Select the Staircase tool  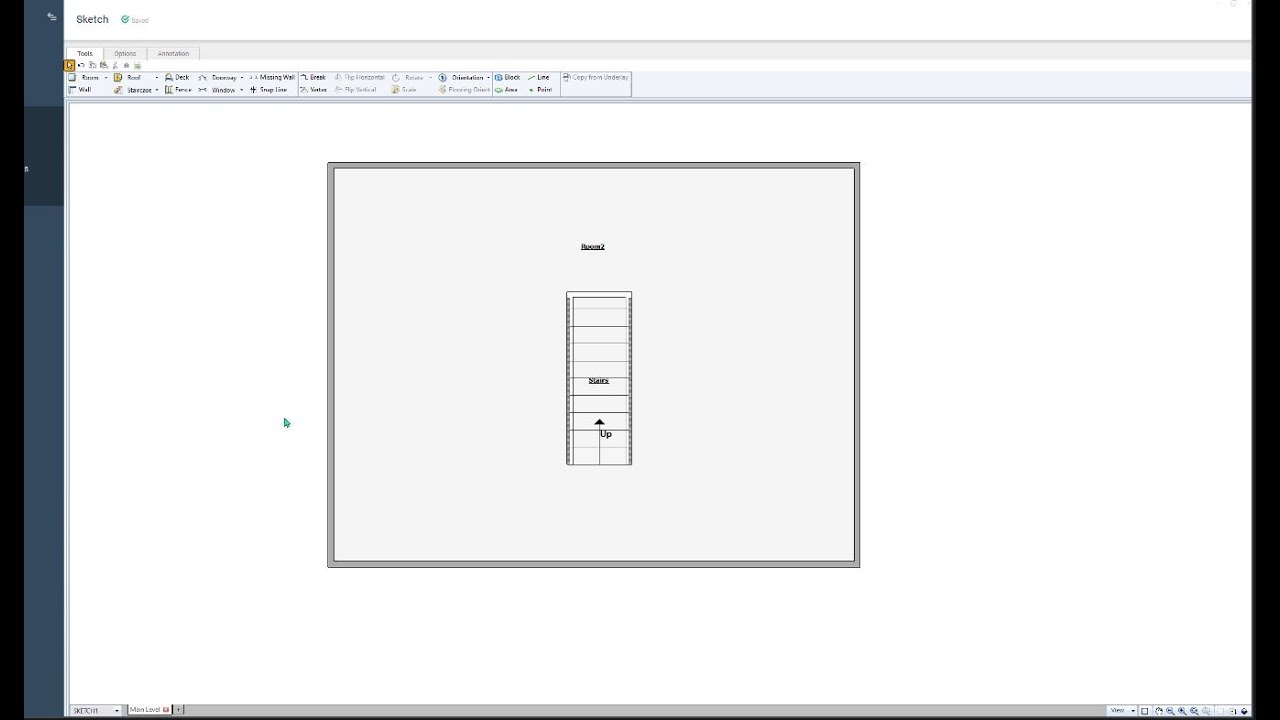(x=132, y=90)
